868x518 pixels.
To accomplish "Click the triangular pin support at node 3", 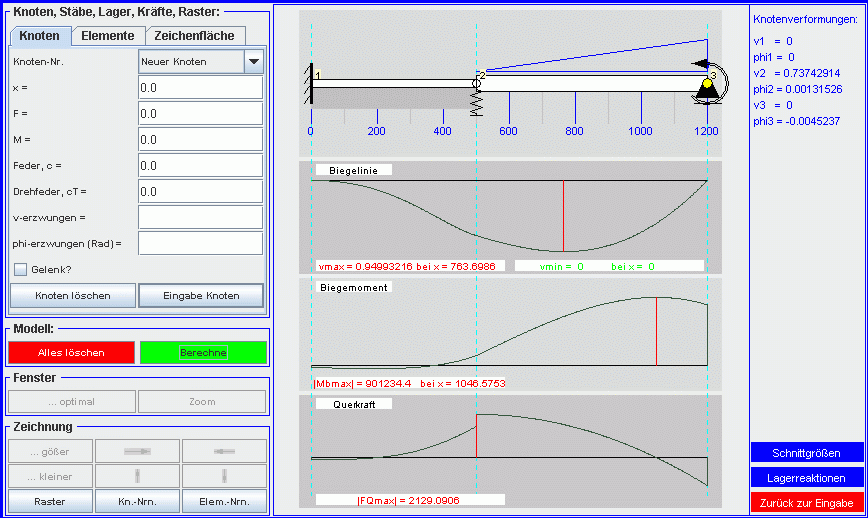I will click(707, 91).
